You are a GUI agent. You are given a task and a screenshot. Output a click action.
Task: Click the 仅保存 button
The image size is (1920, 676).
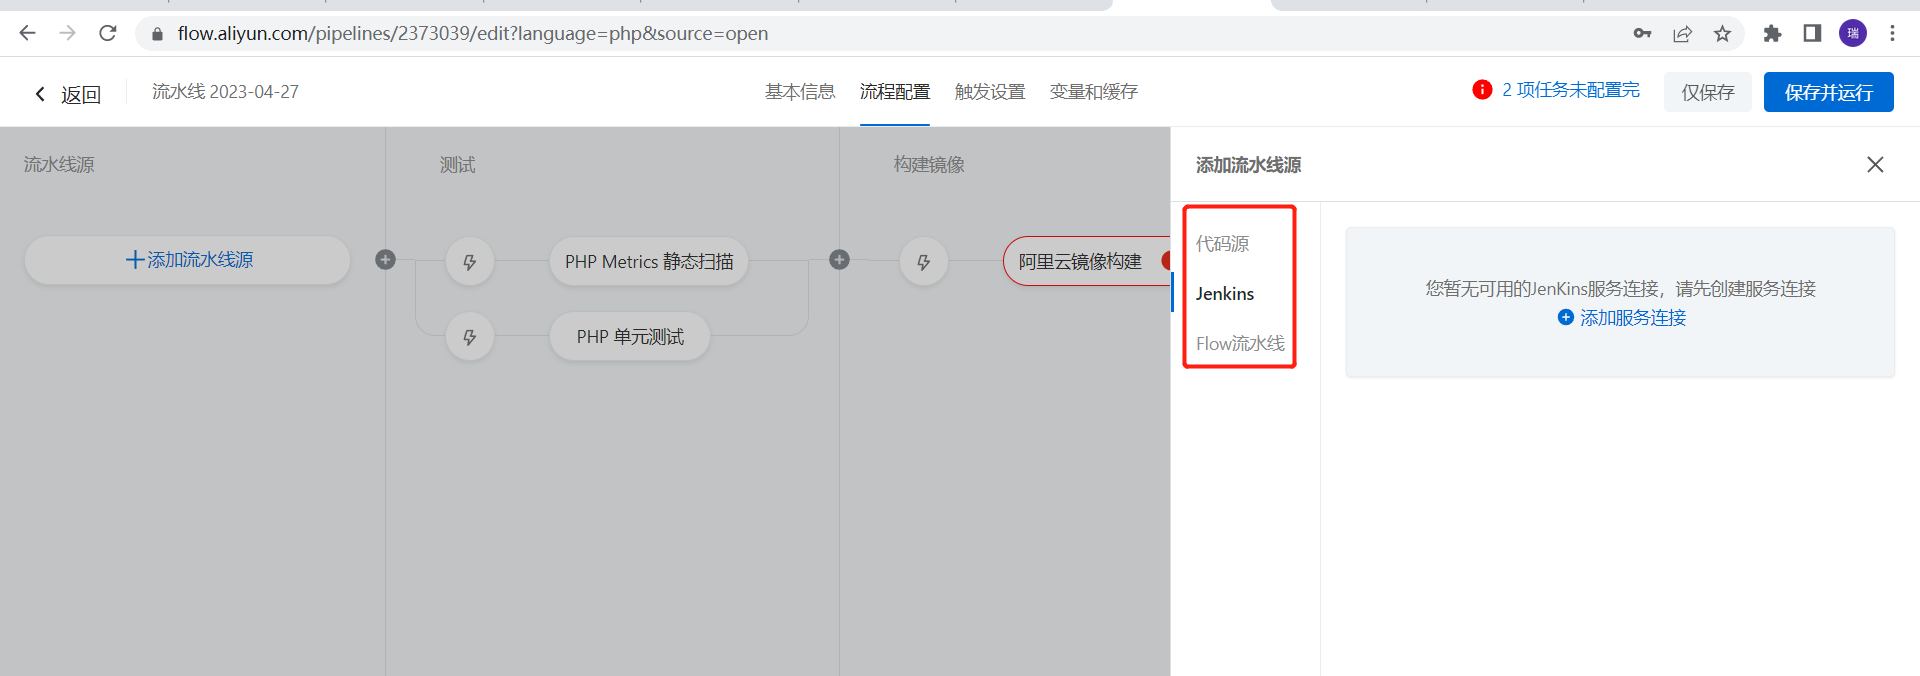pyautogui.click(x=1708, y=92)
